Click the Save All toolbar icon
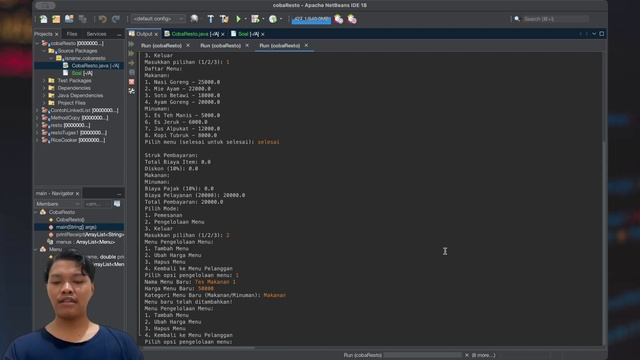Screen dimensions: 640x360 82,19
